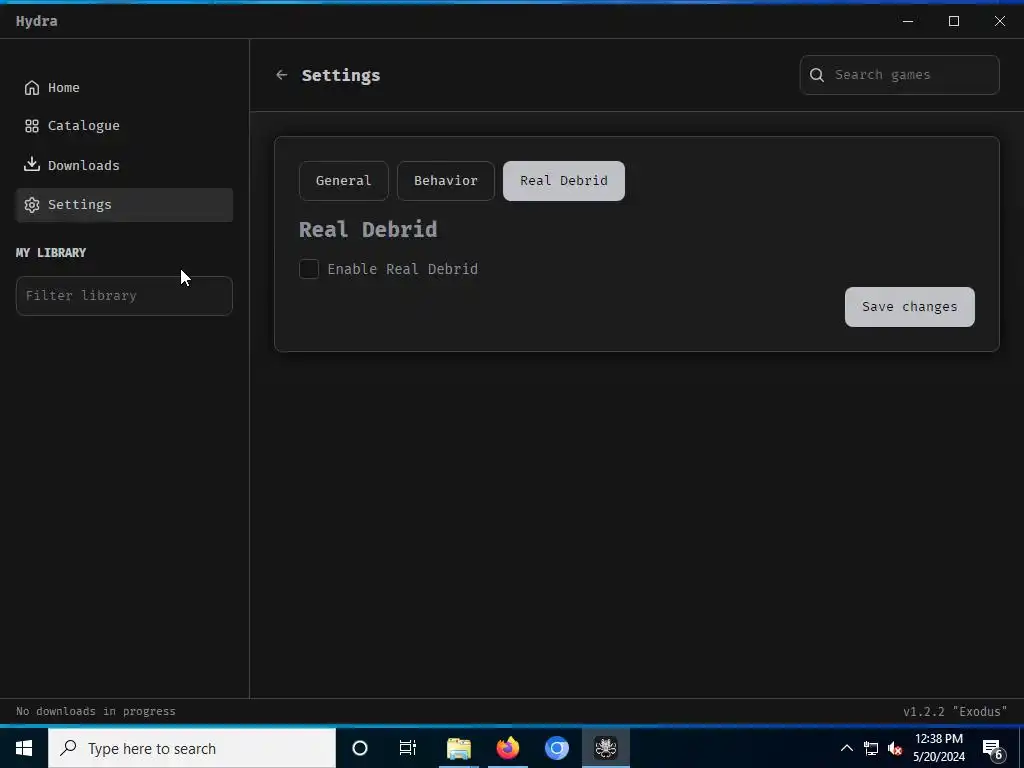
Task: Switch to the Behavior tab
Action: tap(445, 181)
